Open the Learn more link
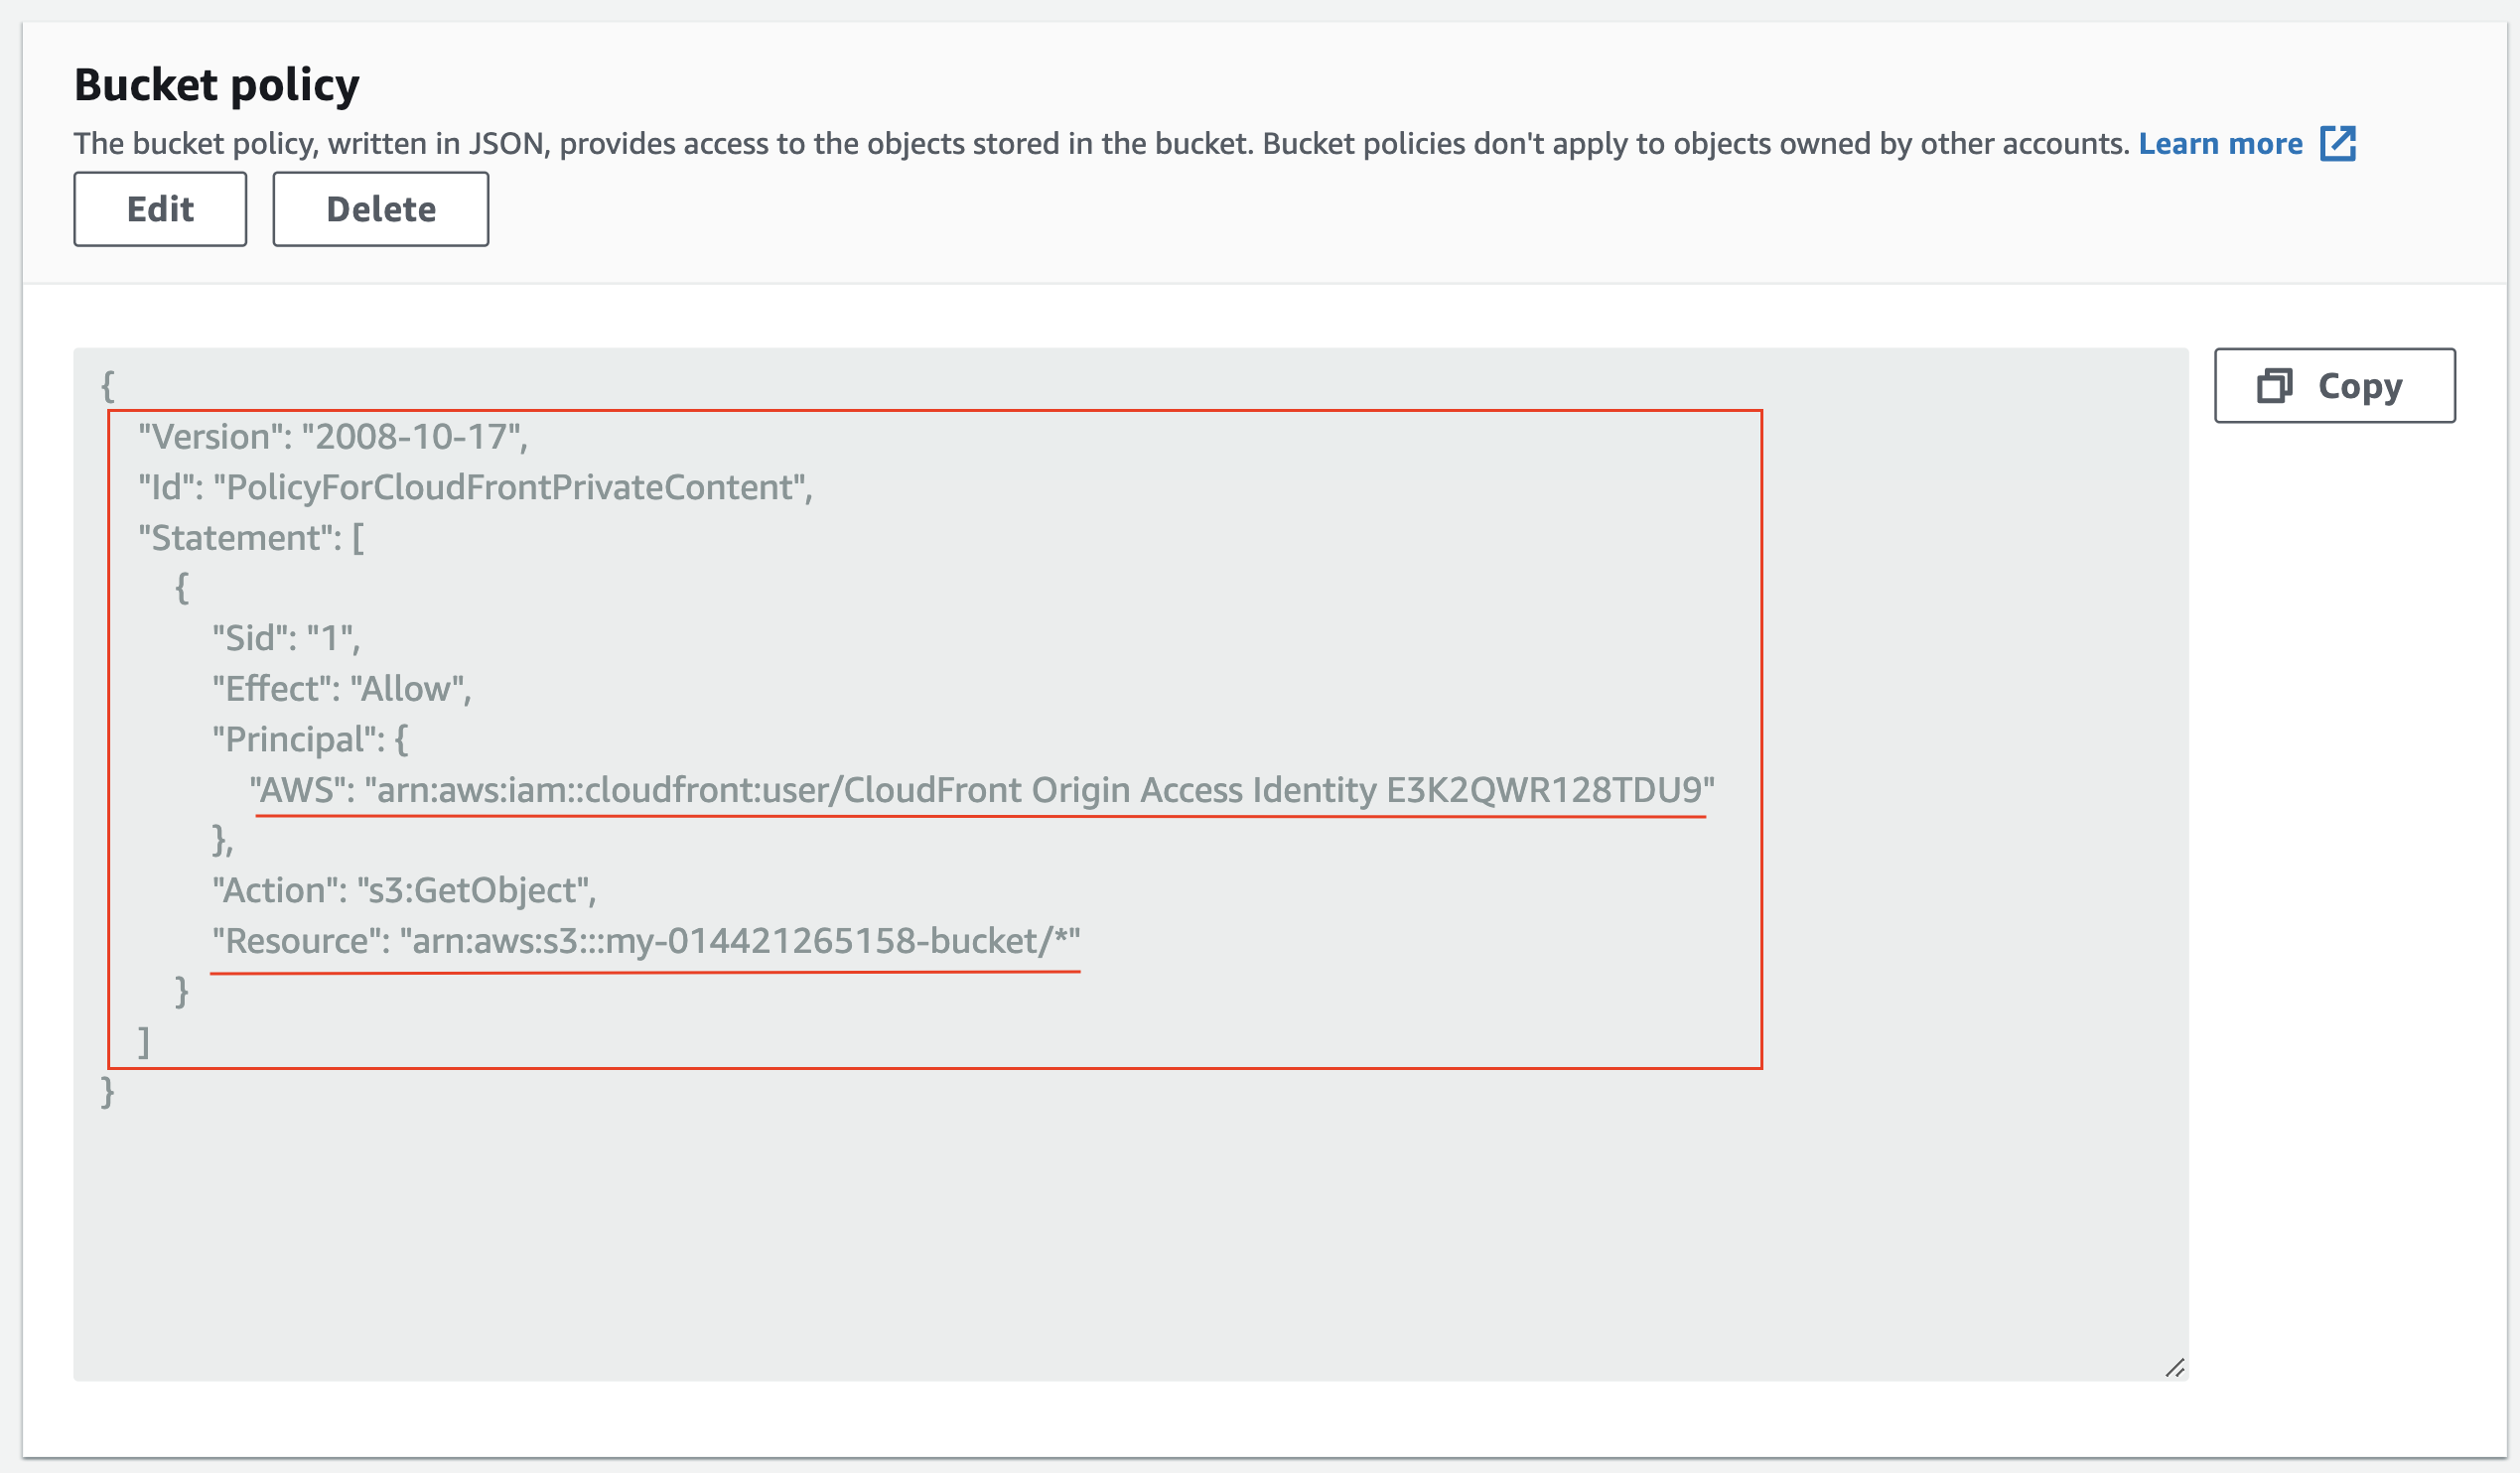 pyautogui.click(x=2220, y=144)
